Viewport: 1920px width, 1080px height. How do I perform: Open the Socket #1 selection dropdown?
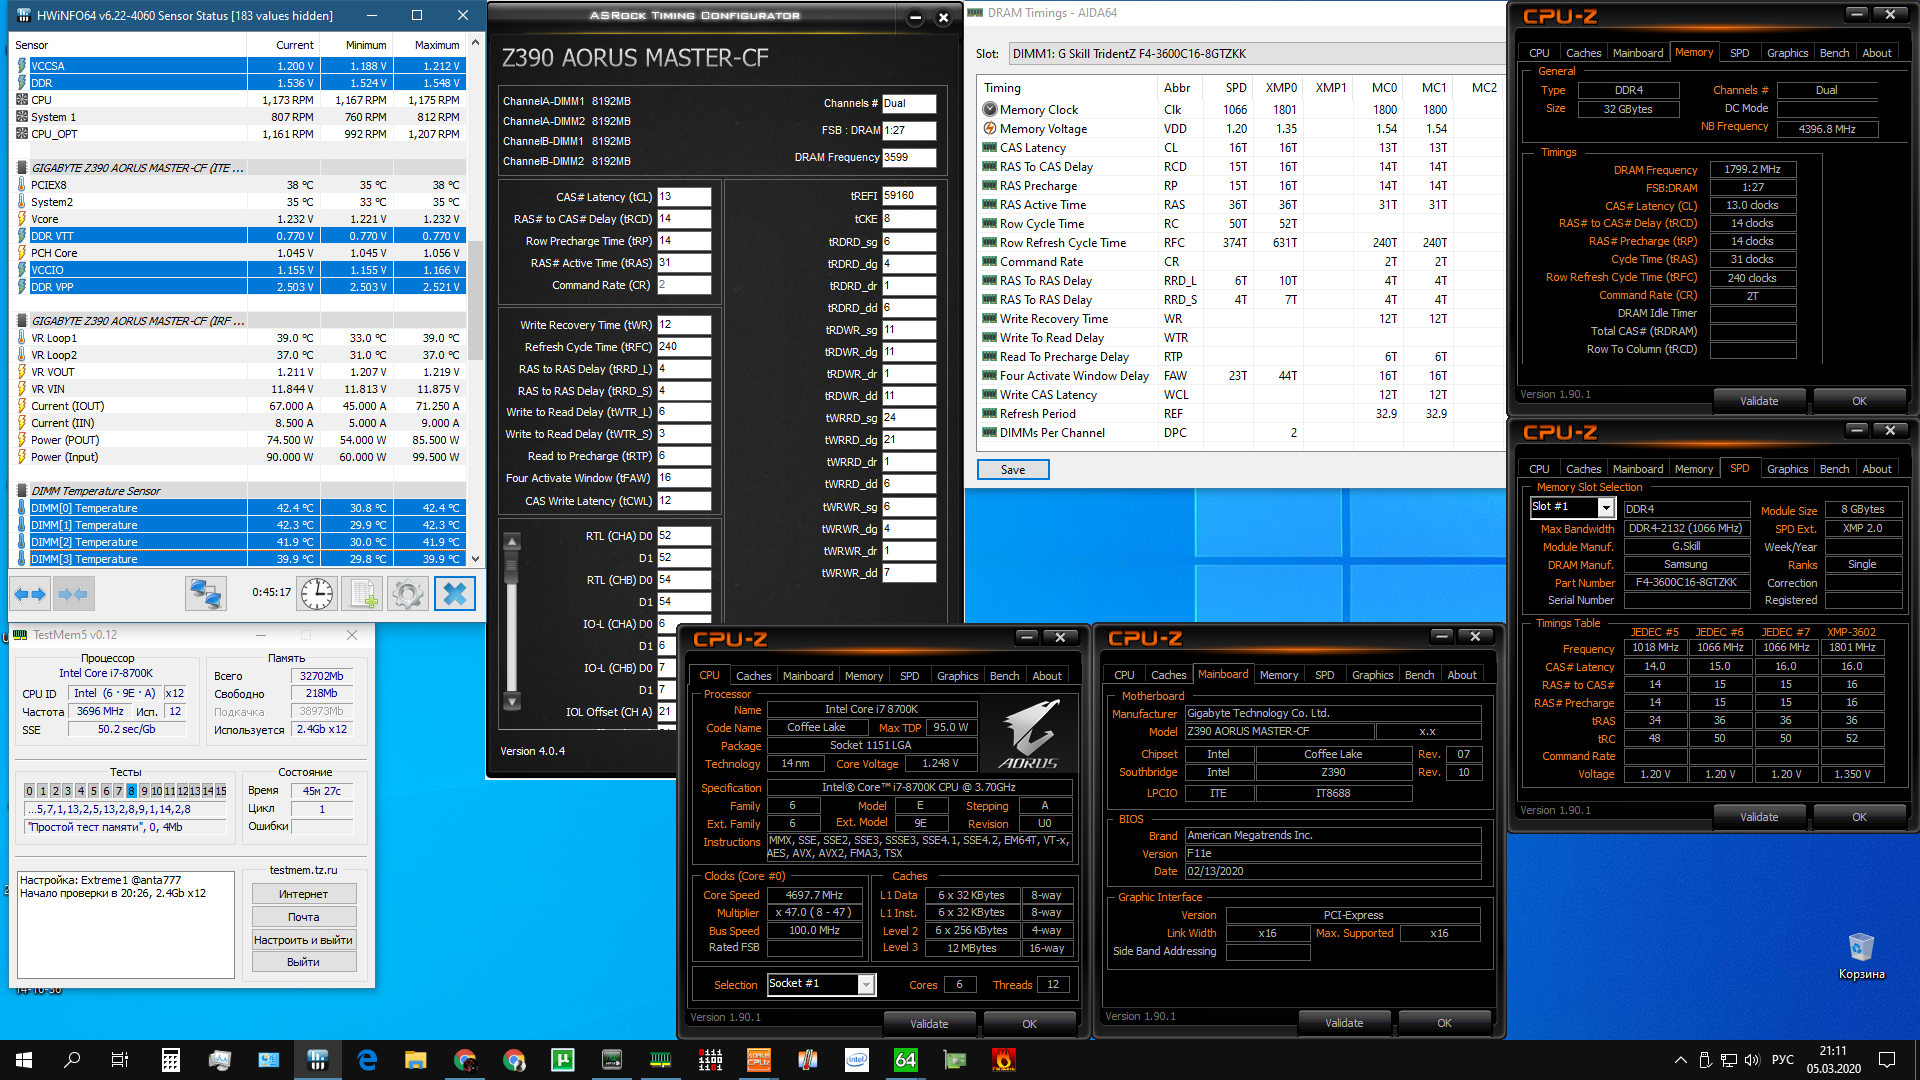tap(866, 985)
